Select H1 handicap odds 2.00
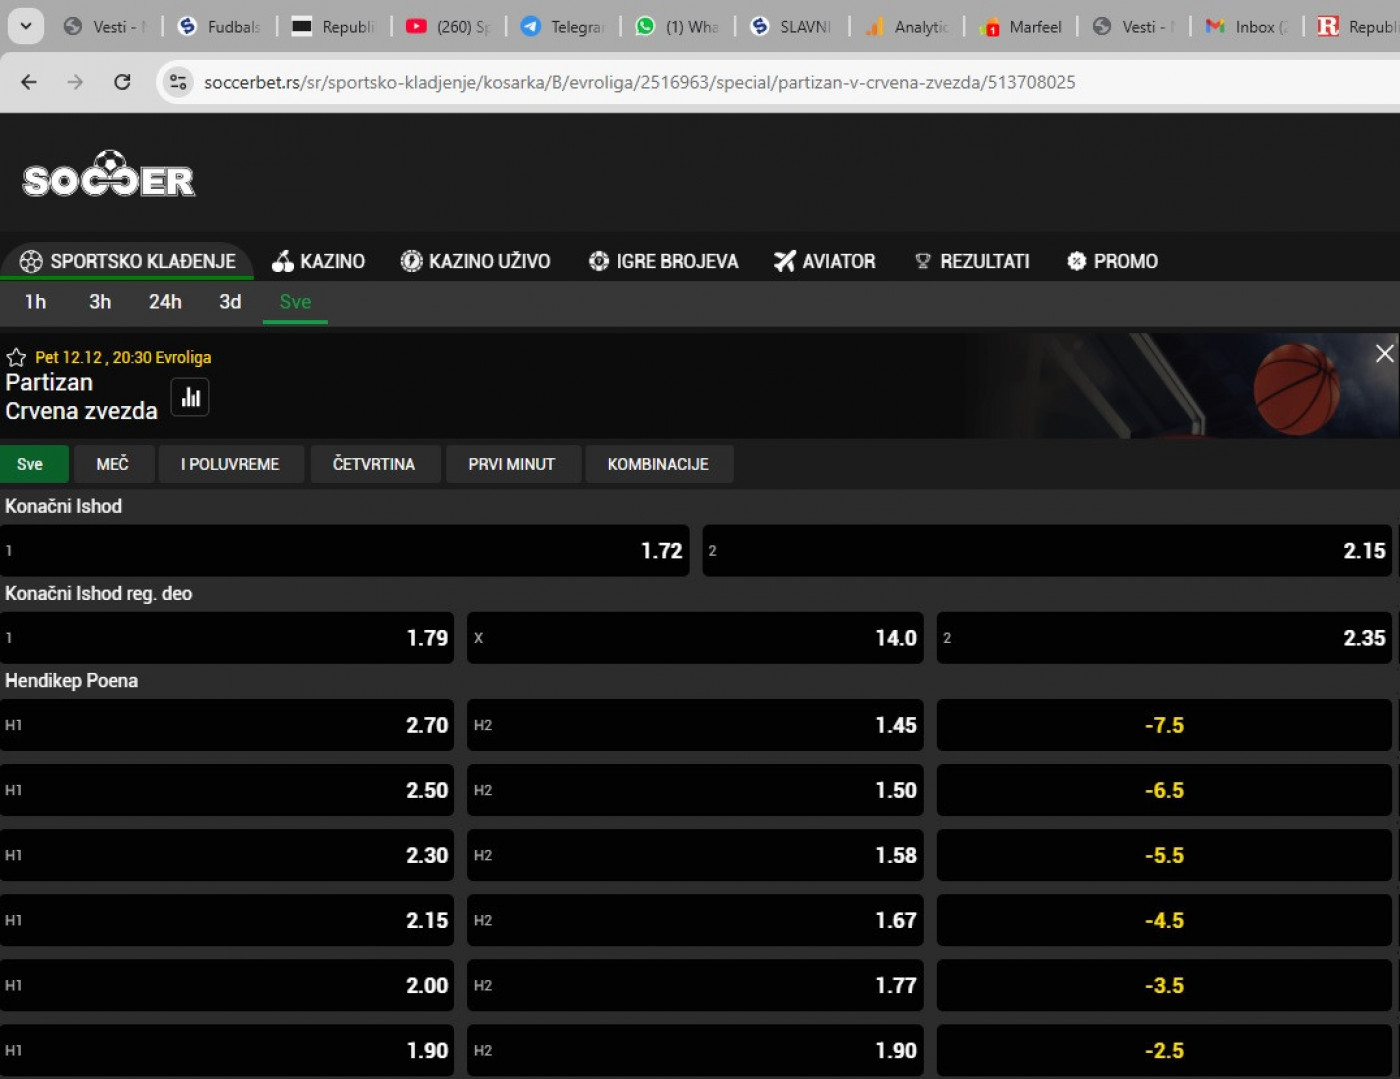Image resolution: width=1400 pixels, height=1079 pixels. pos(227,985)
